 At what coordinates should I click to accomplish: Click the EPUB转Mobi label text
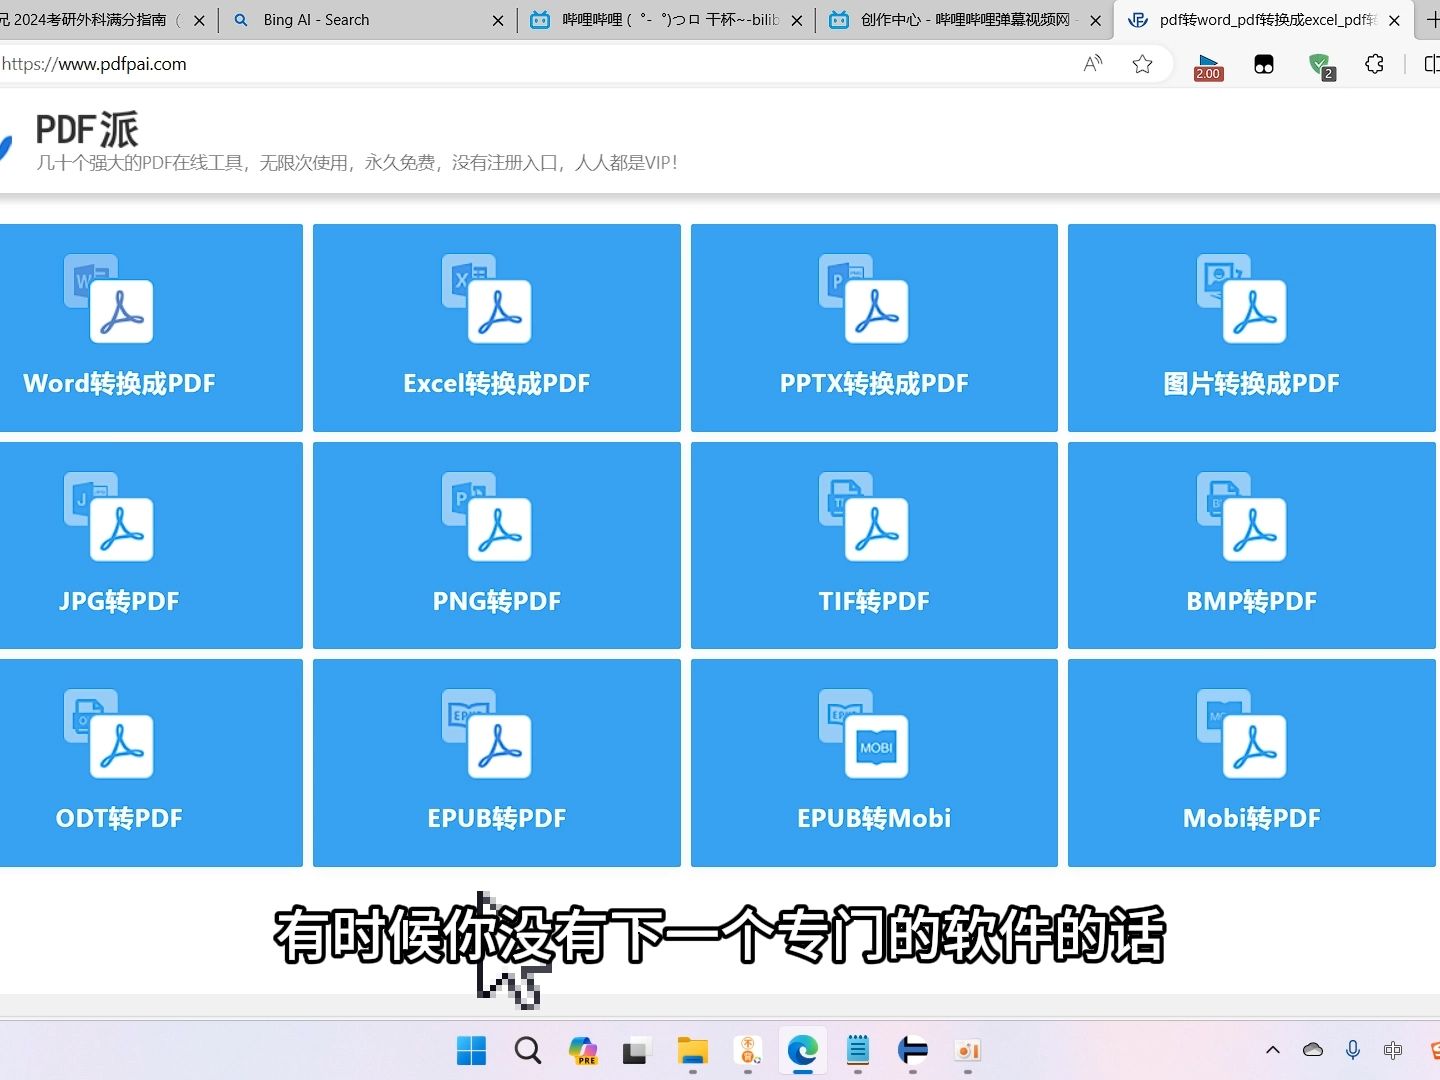pyautogui.click(x=874, y=819)
